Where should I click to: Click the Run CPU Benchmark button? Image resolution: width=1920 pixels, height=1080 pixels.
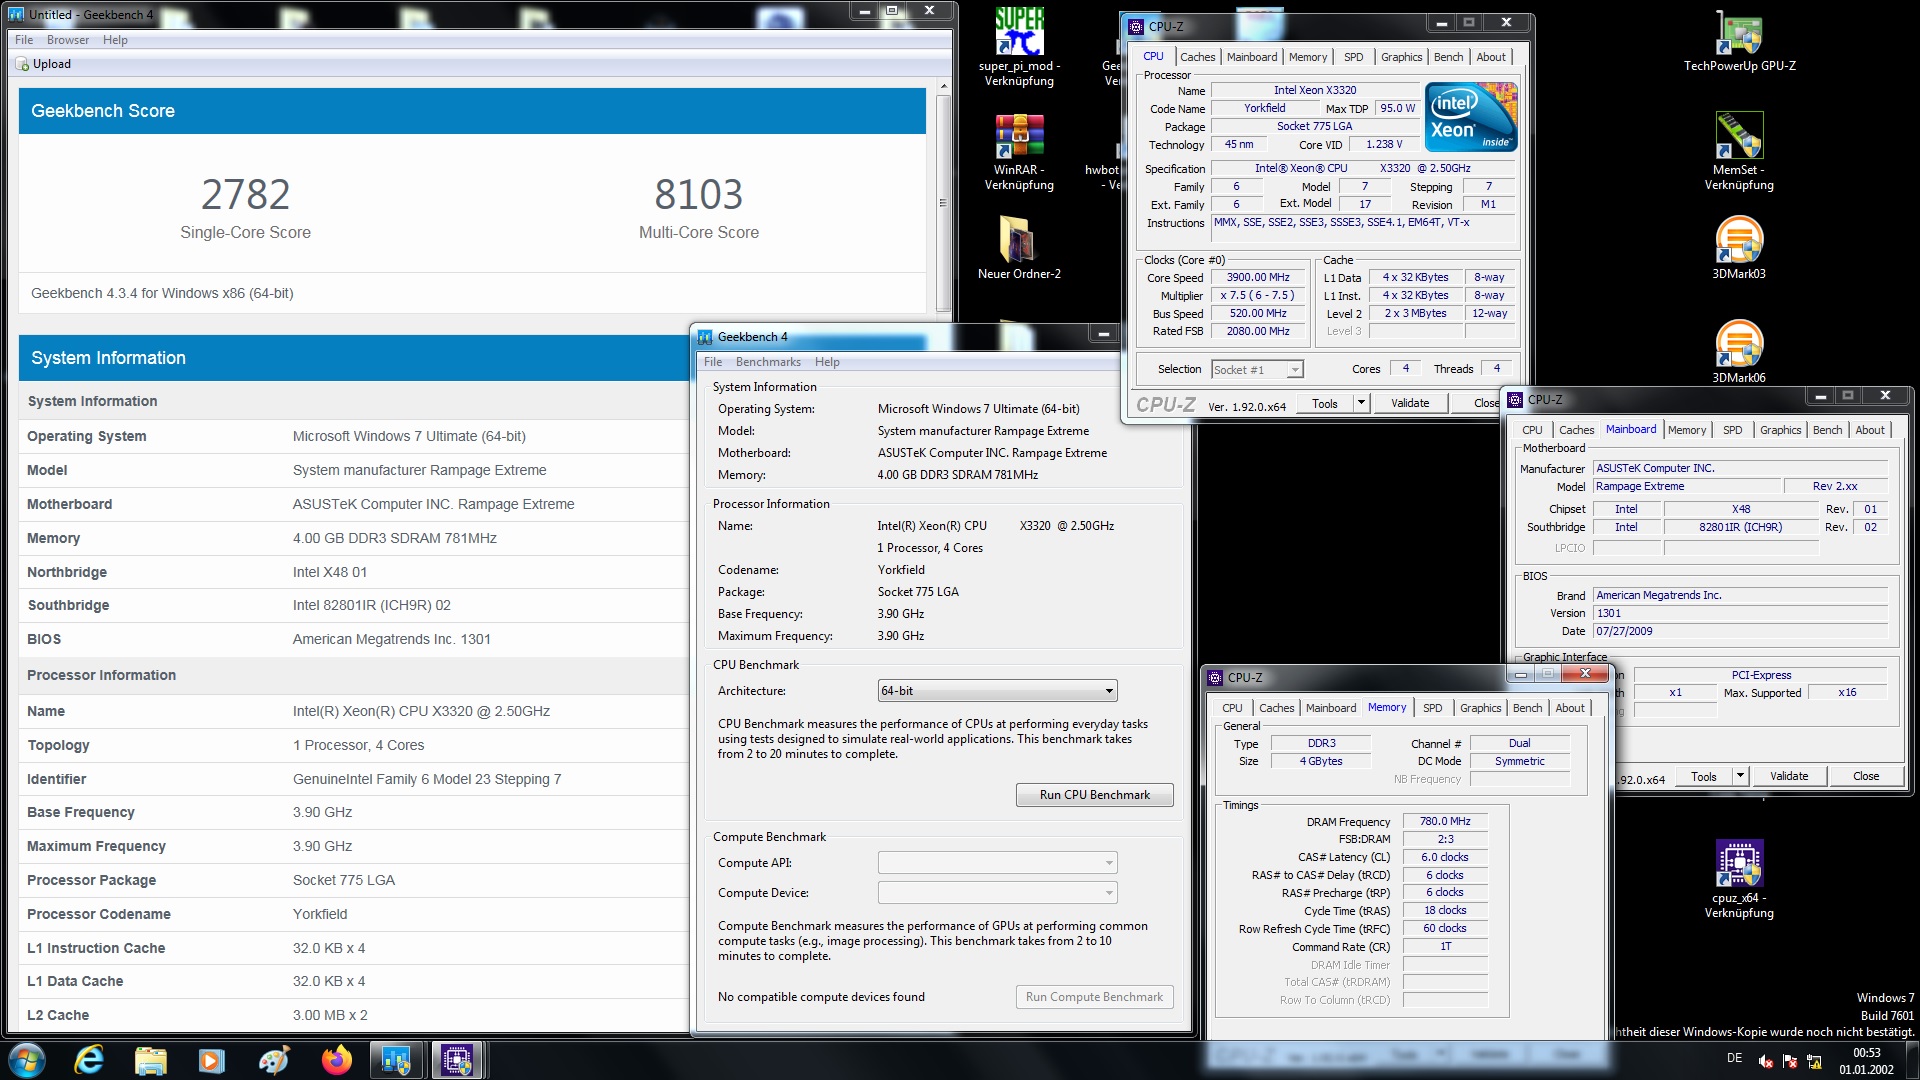tap(1094, 795)
